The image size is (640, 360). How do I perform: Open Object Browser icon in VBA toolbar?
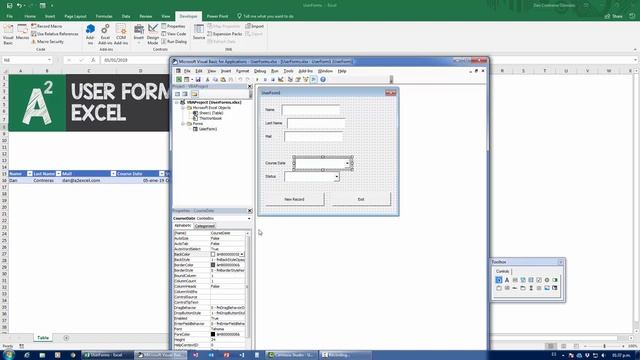pos(306,80)
